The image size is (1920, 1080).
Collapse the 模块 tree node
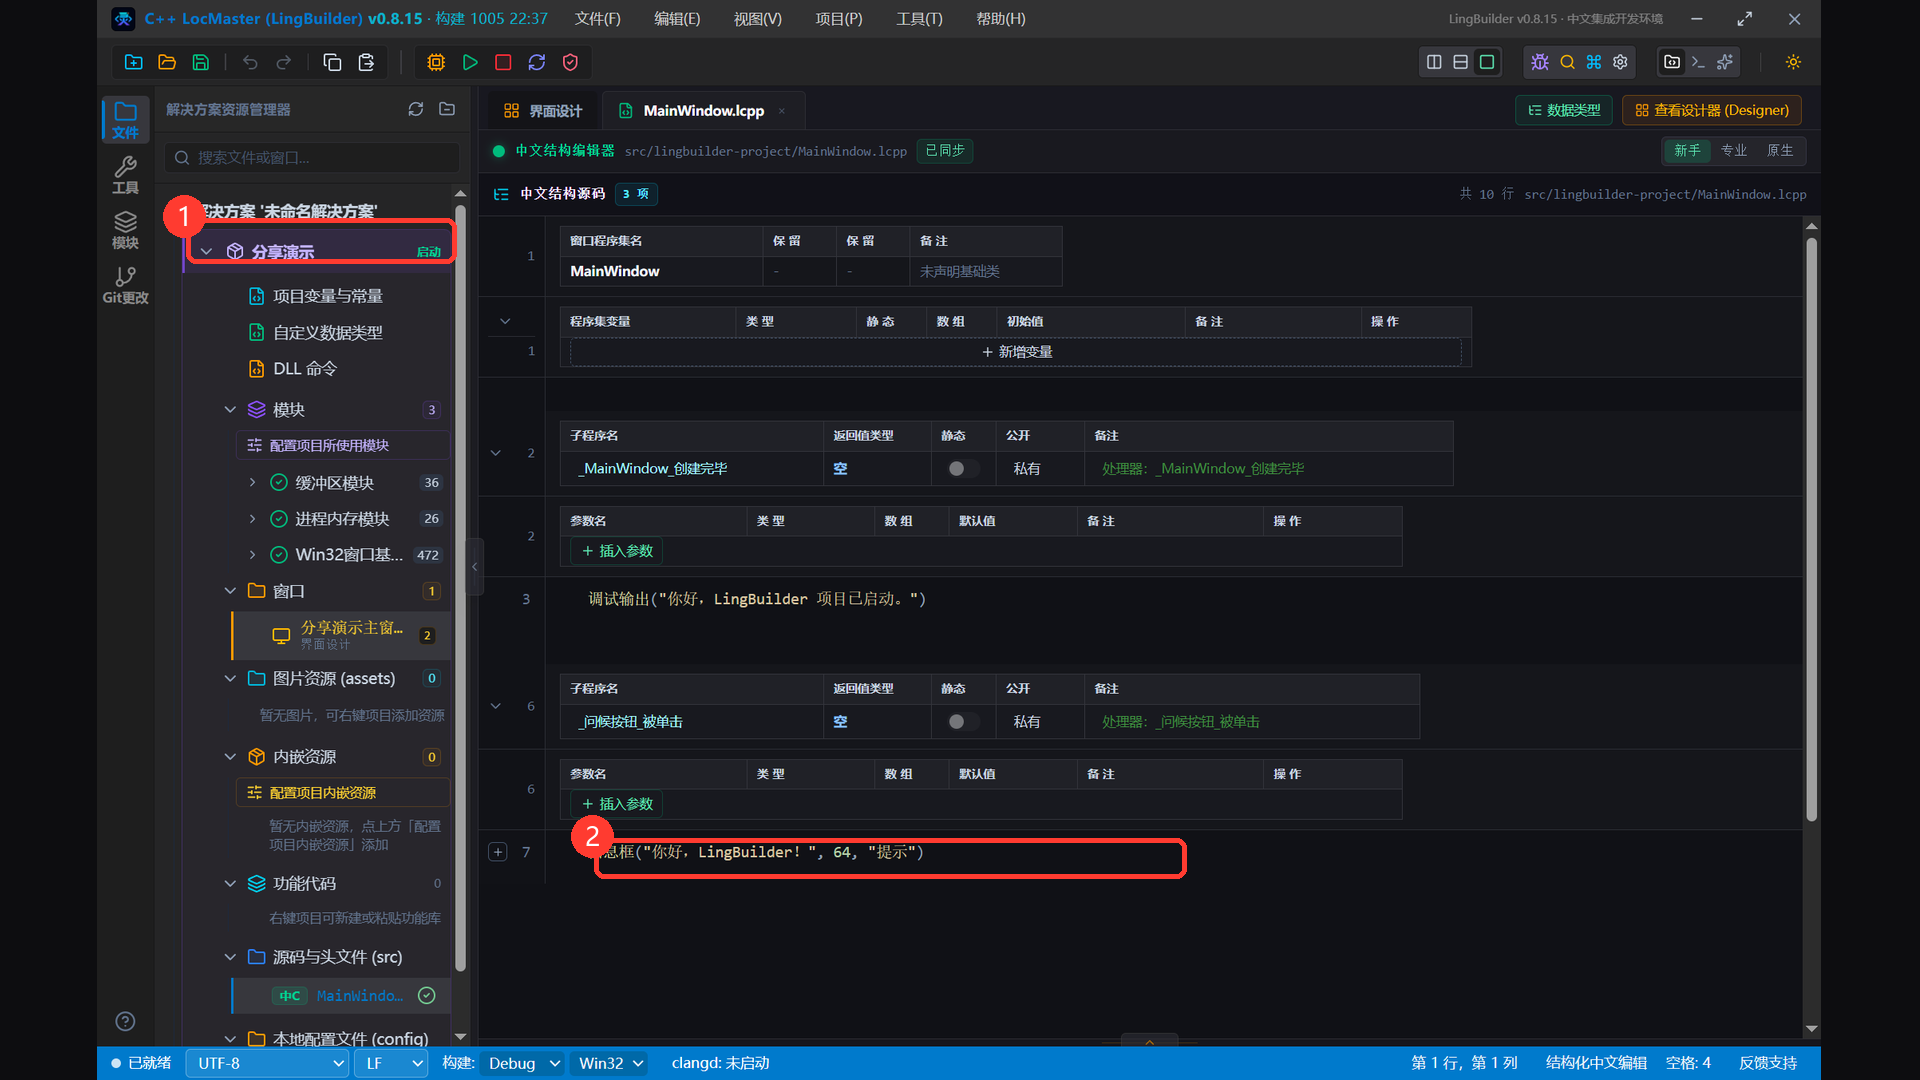230,410
